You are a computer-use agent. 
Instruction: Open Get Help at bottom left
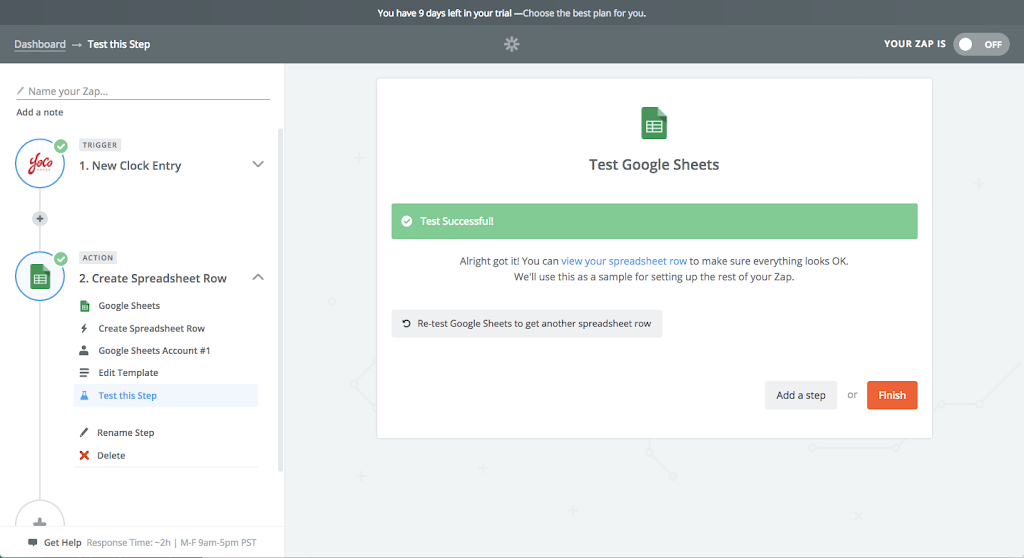pyautogui.click(x=63, y=542)
